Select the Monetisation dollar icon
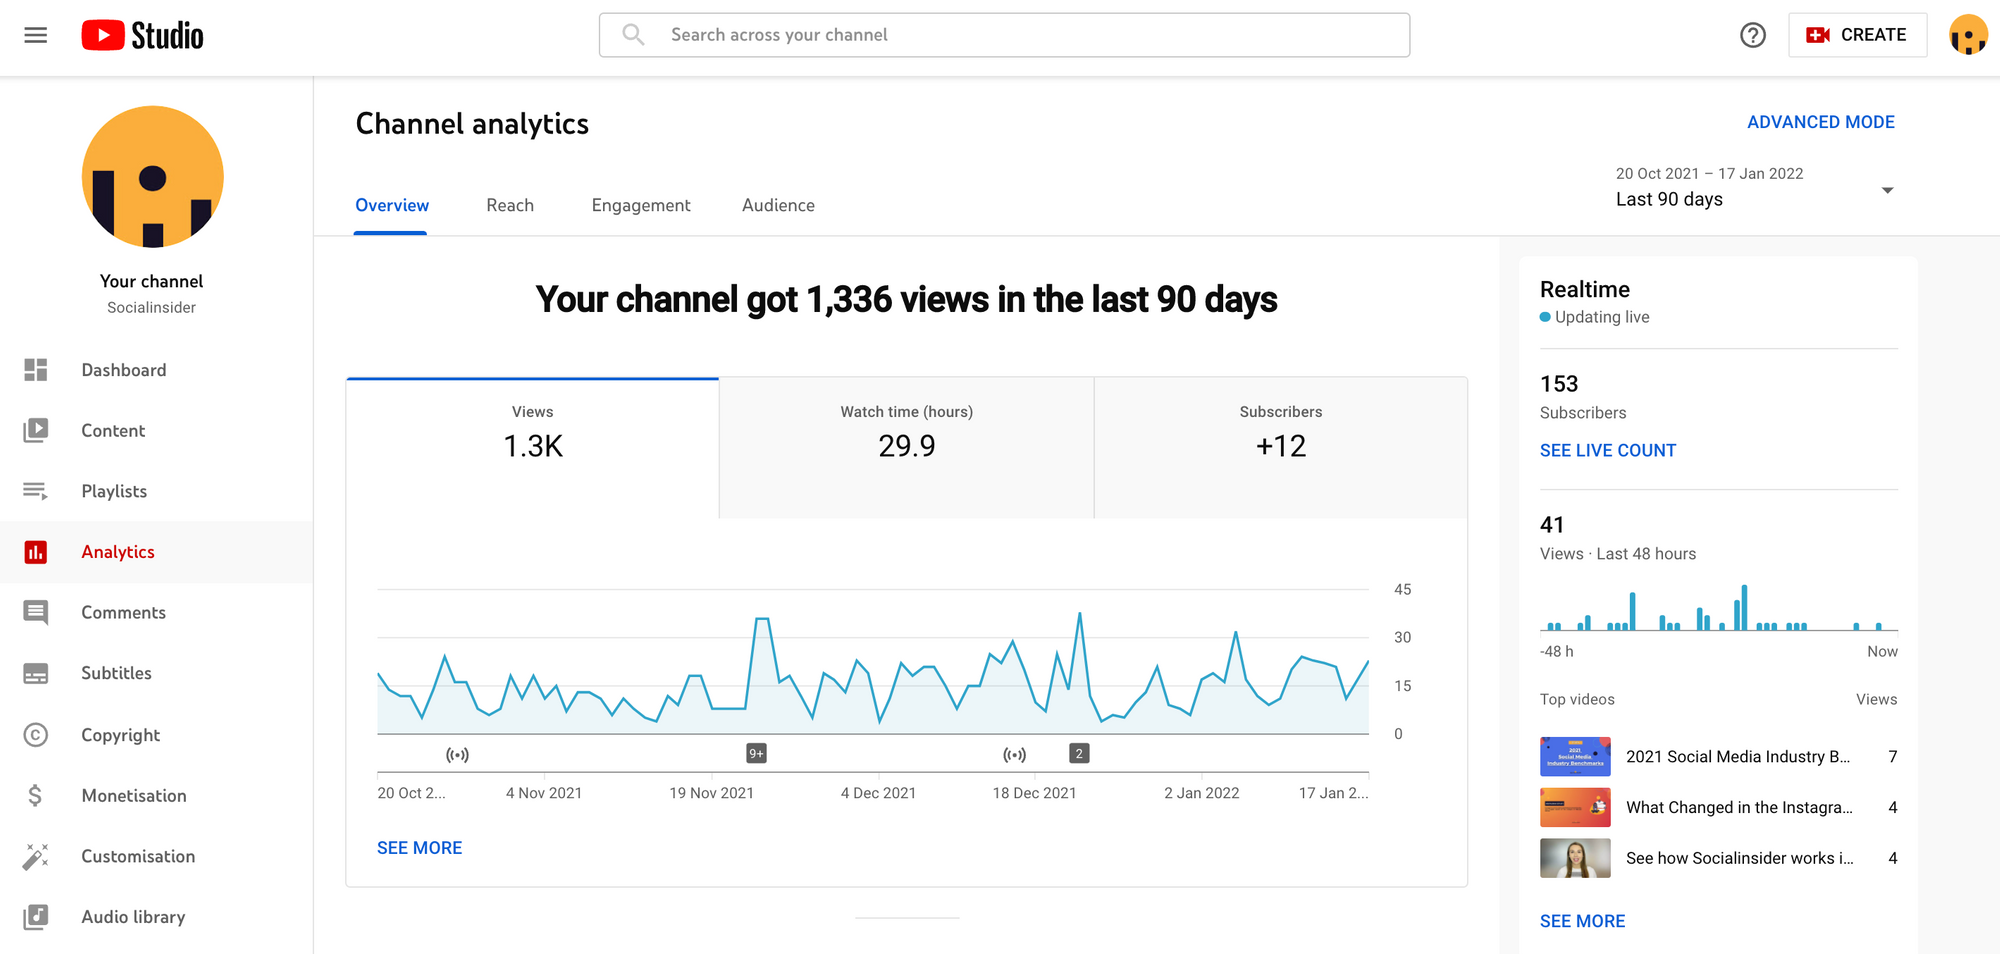2000x954 pixels. [36, 795]
